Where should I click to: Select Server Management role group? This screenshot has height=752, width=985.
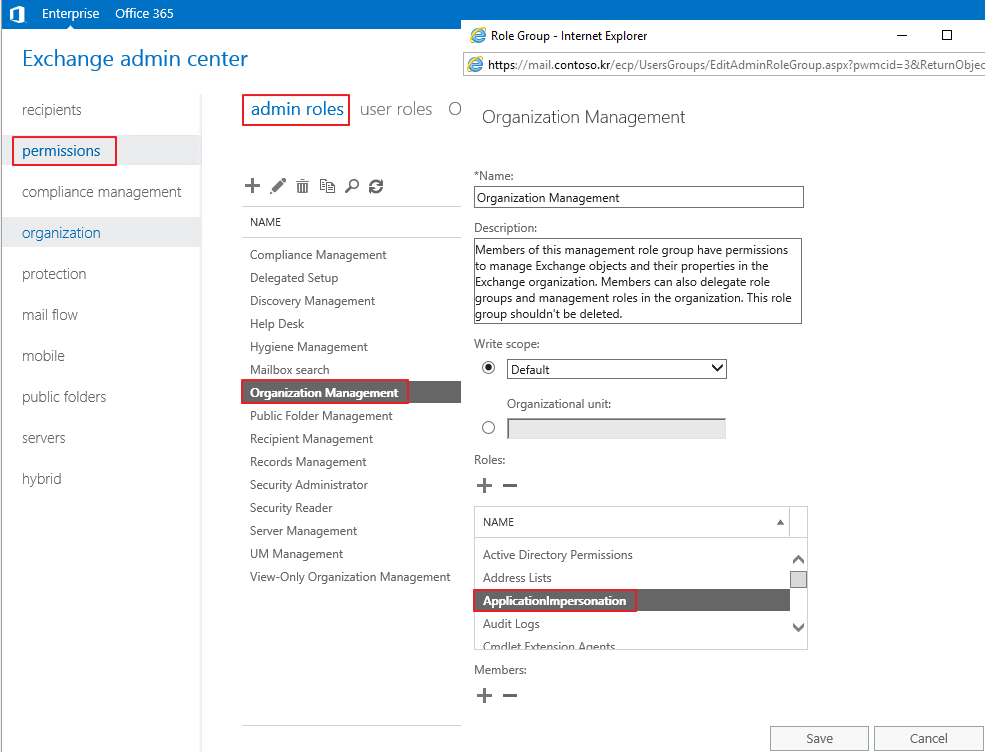pos(303,531)
